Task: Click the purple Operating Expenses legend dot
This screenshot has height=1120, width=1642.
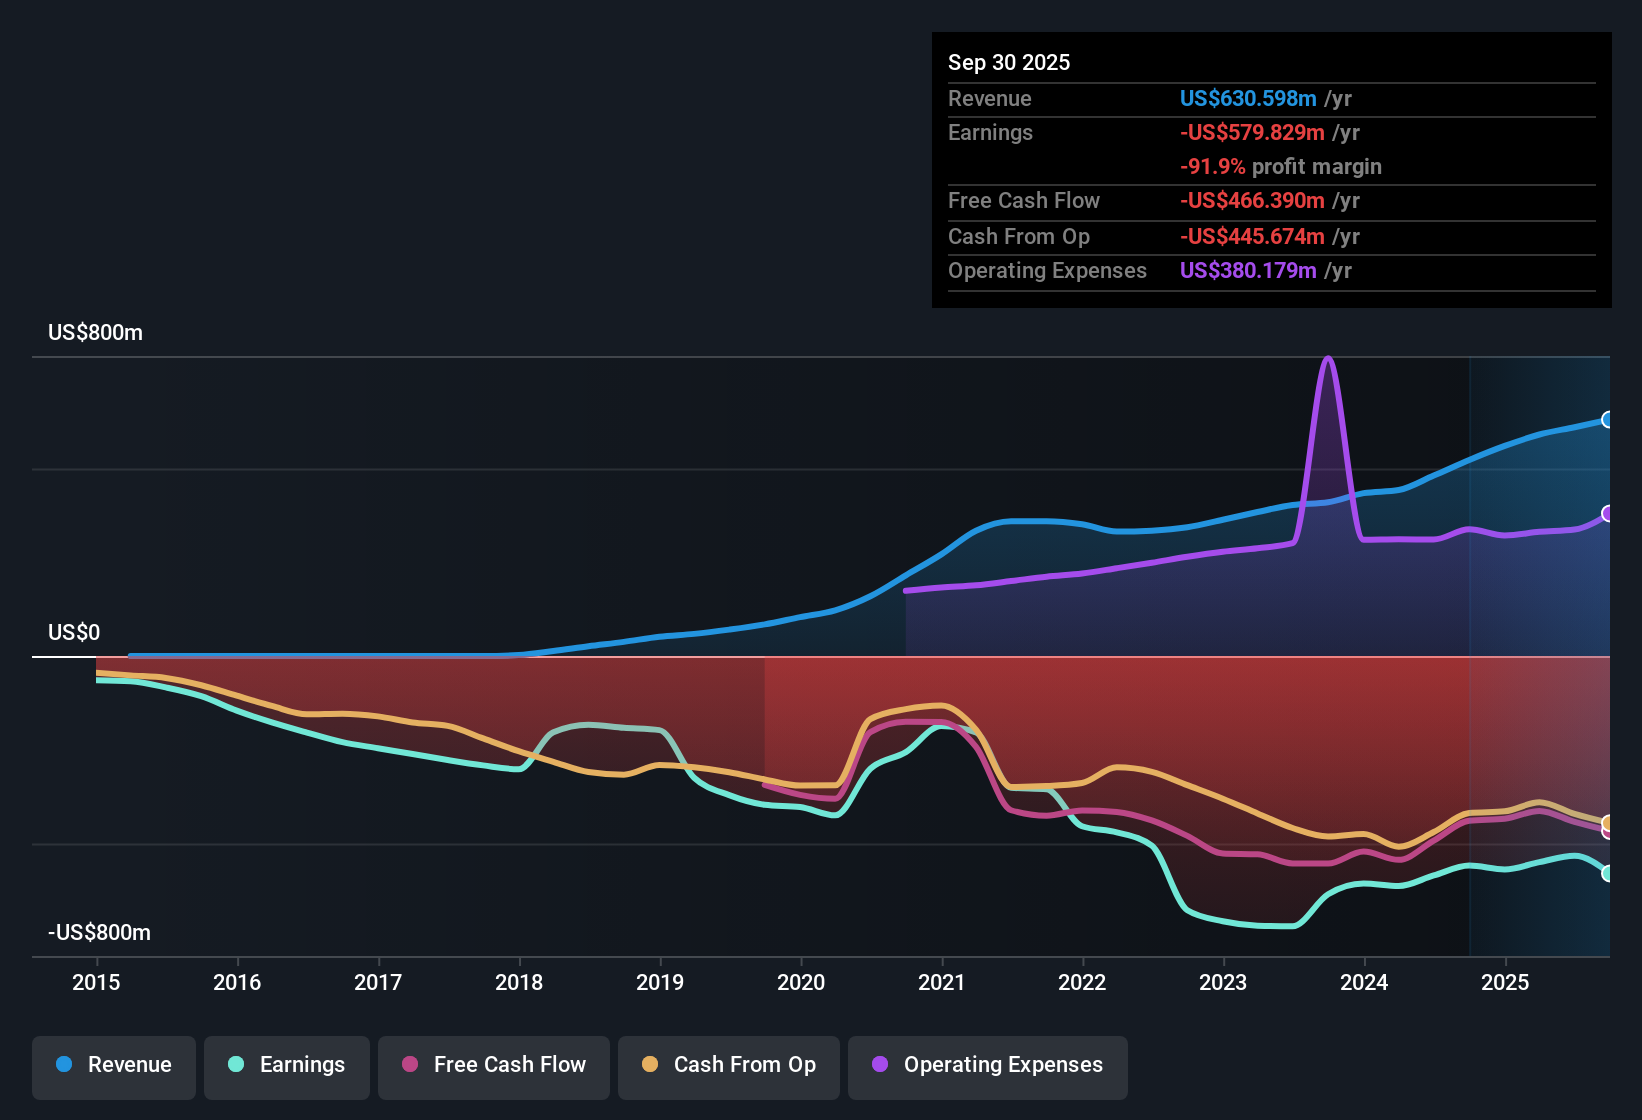Action: click(x=880, y=1065)
